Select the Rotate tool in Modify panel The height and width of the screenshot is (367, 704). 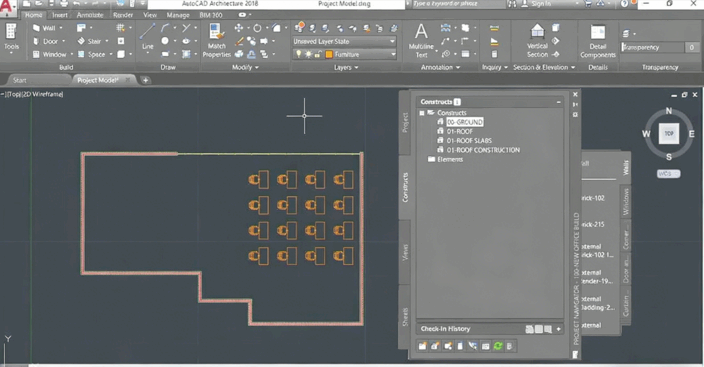pos(257,28)
